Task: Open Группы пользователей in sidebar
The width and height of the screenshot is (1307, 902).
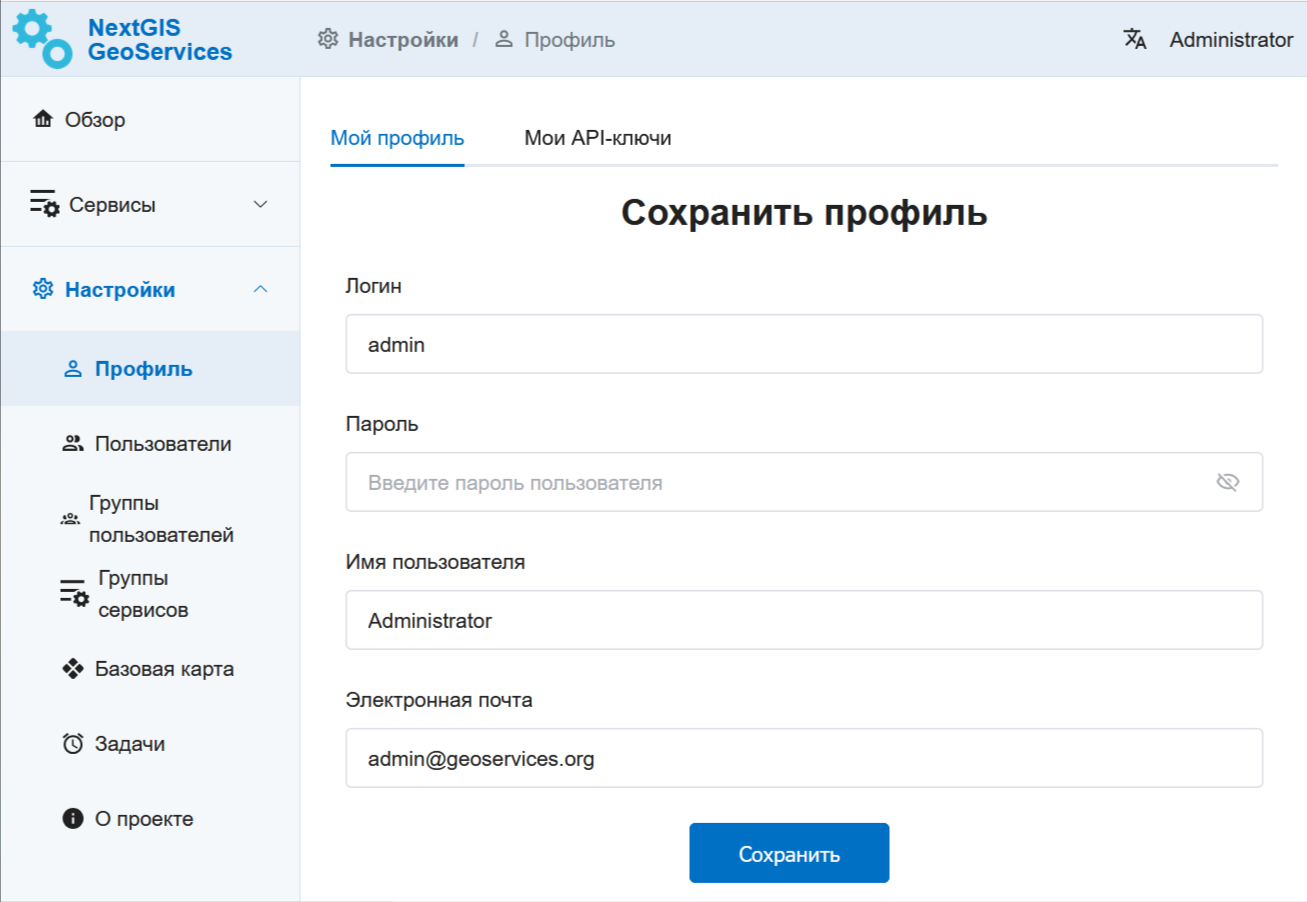Action: click(x=150, y=519)
